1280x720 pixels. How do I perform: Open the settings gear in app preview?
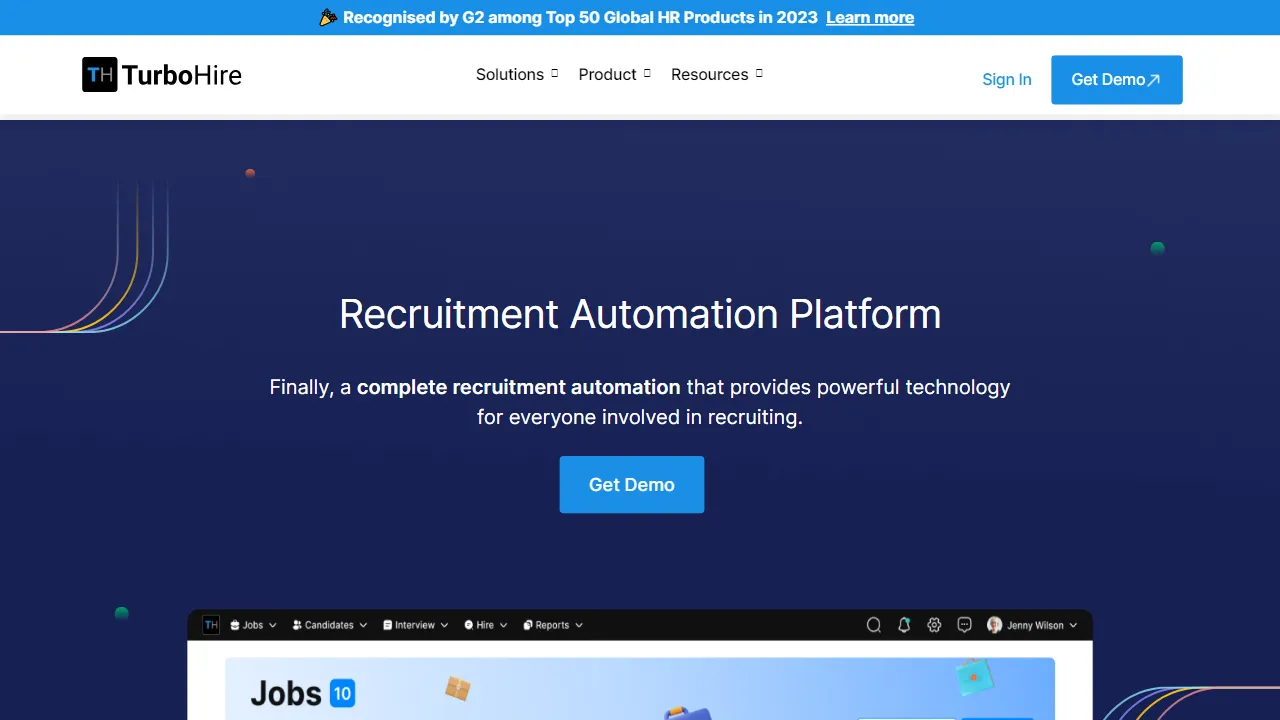click(934, 625)
